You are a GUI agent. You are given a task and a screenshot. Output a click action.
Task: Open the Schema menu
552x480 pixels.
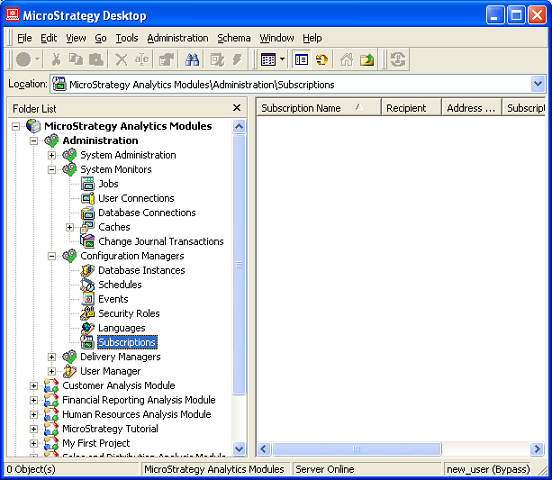[x=234, y=38]
